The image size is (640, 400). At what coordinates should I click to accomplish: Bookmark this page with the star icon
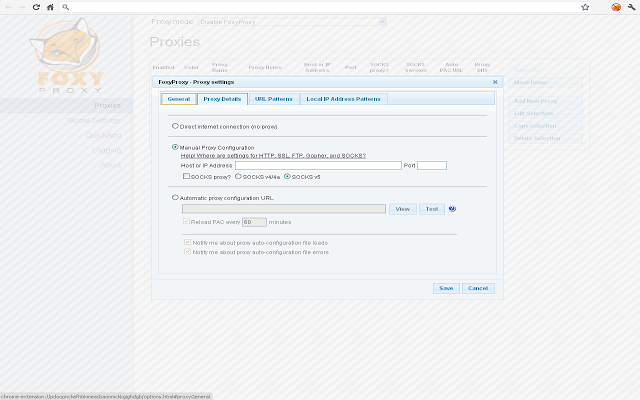click(585, 7)
